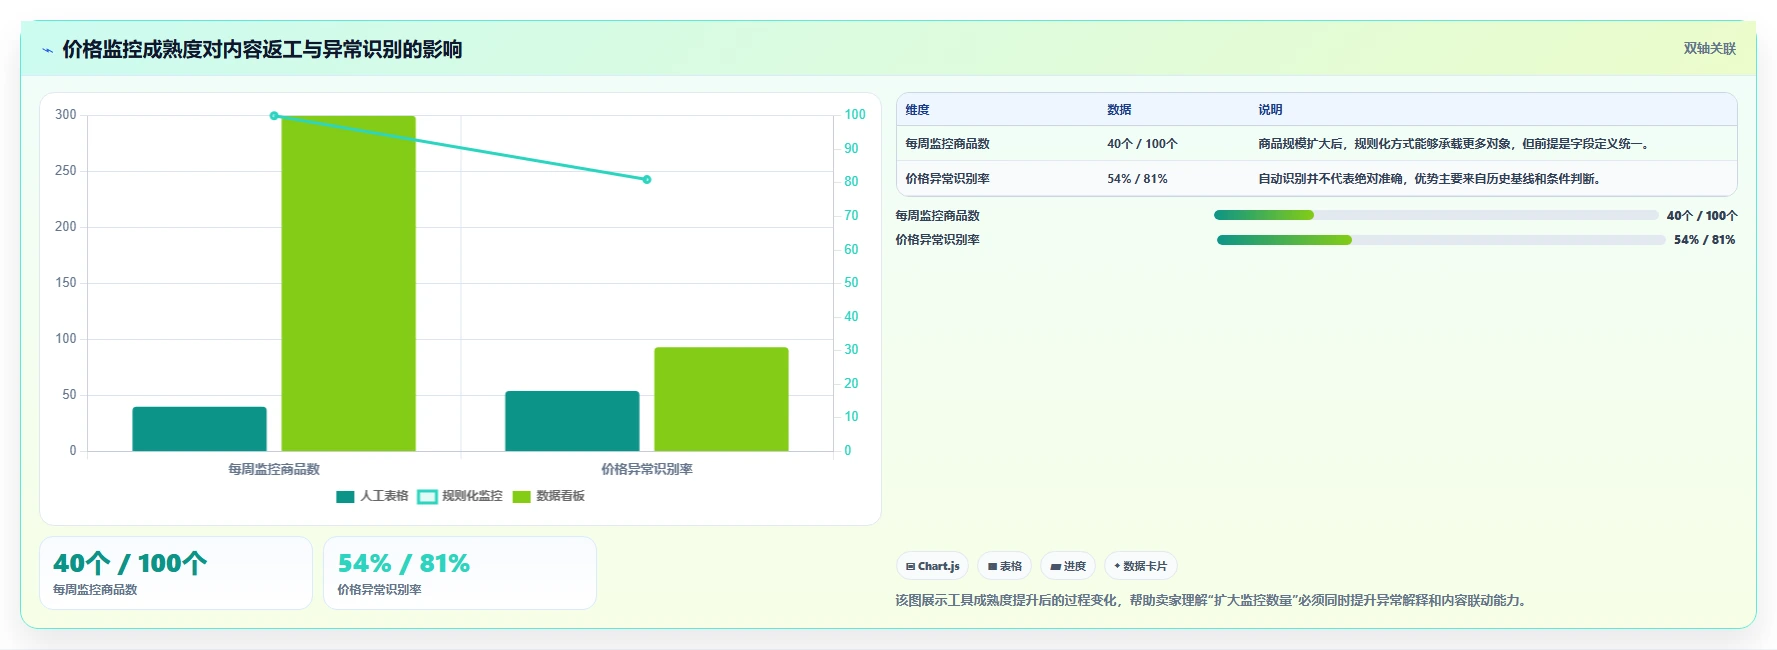
Task: Toggle the 数据看板 legend item
Action: click(x=548, y=497)
